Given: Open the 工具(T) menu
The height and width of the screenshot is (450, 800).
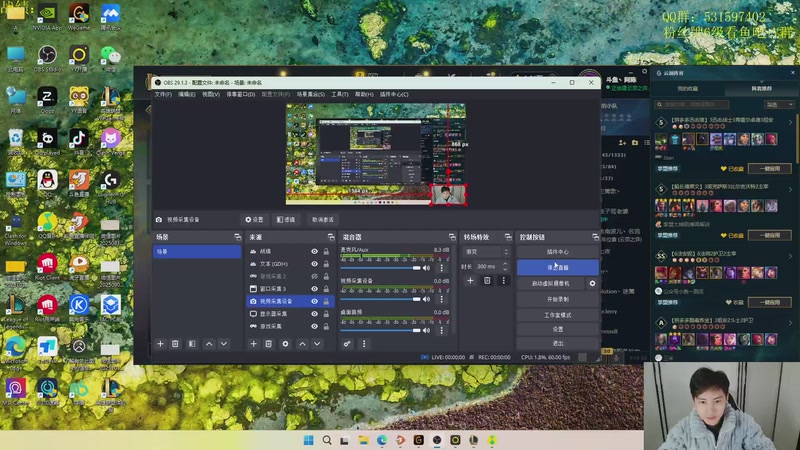Looking at the screenshot, I should pos(340,94).
